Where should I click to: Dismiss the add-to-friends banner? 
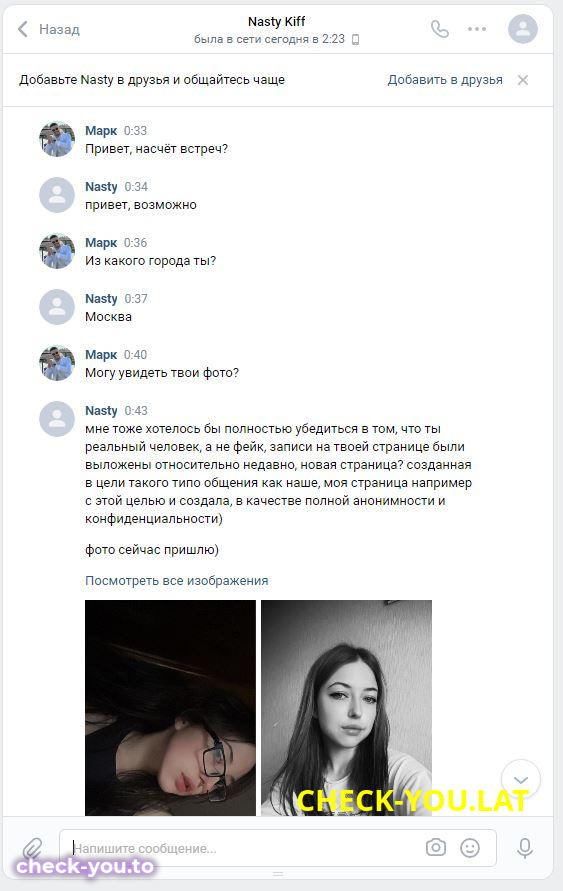523,80
